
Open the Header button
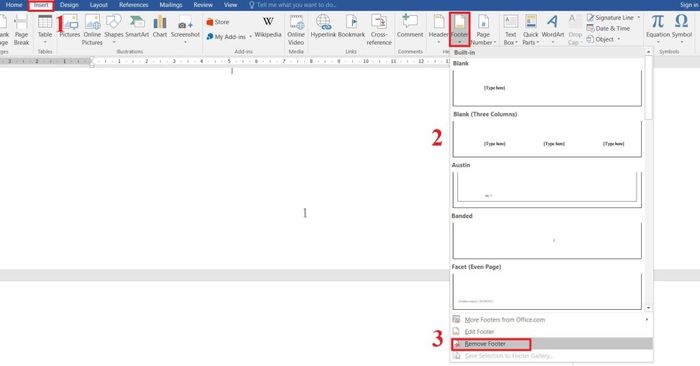[438, 29]
